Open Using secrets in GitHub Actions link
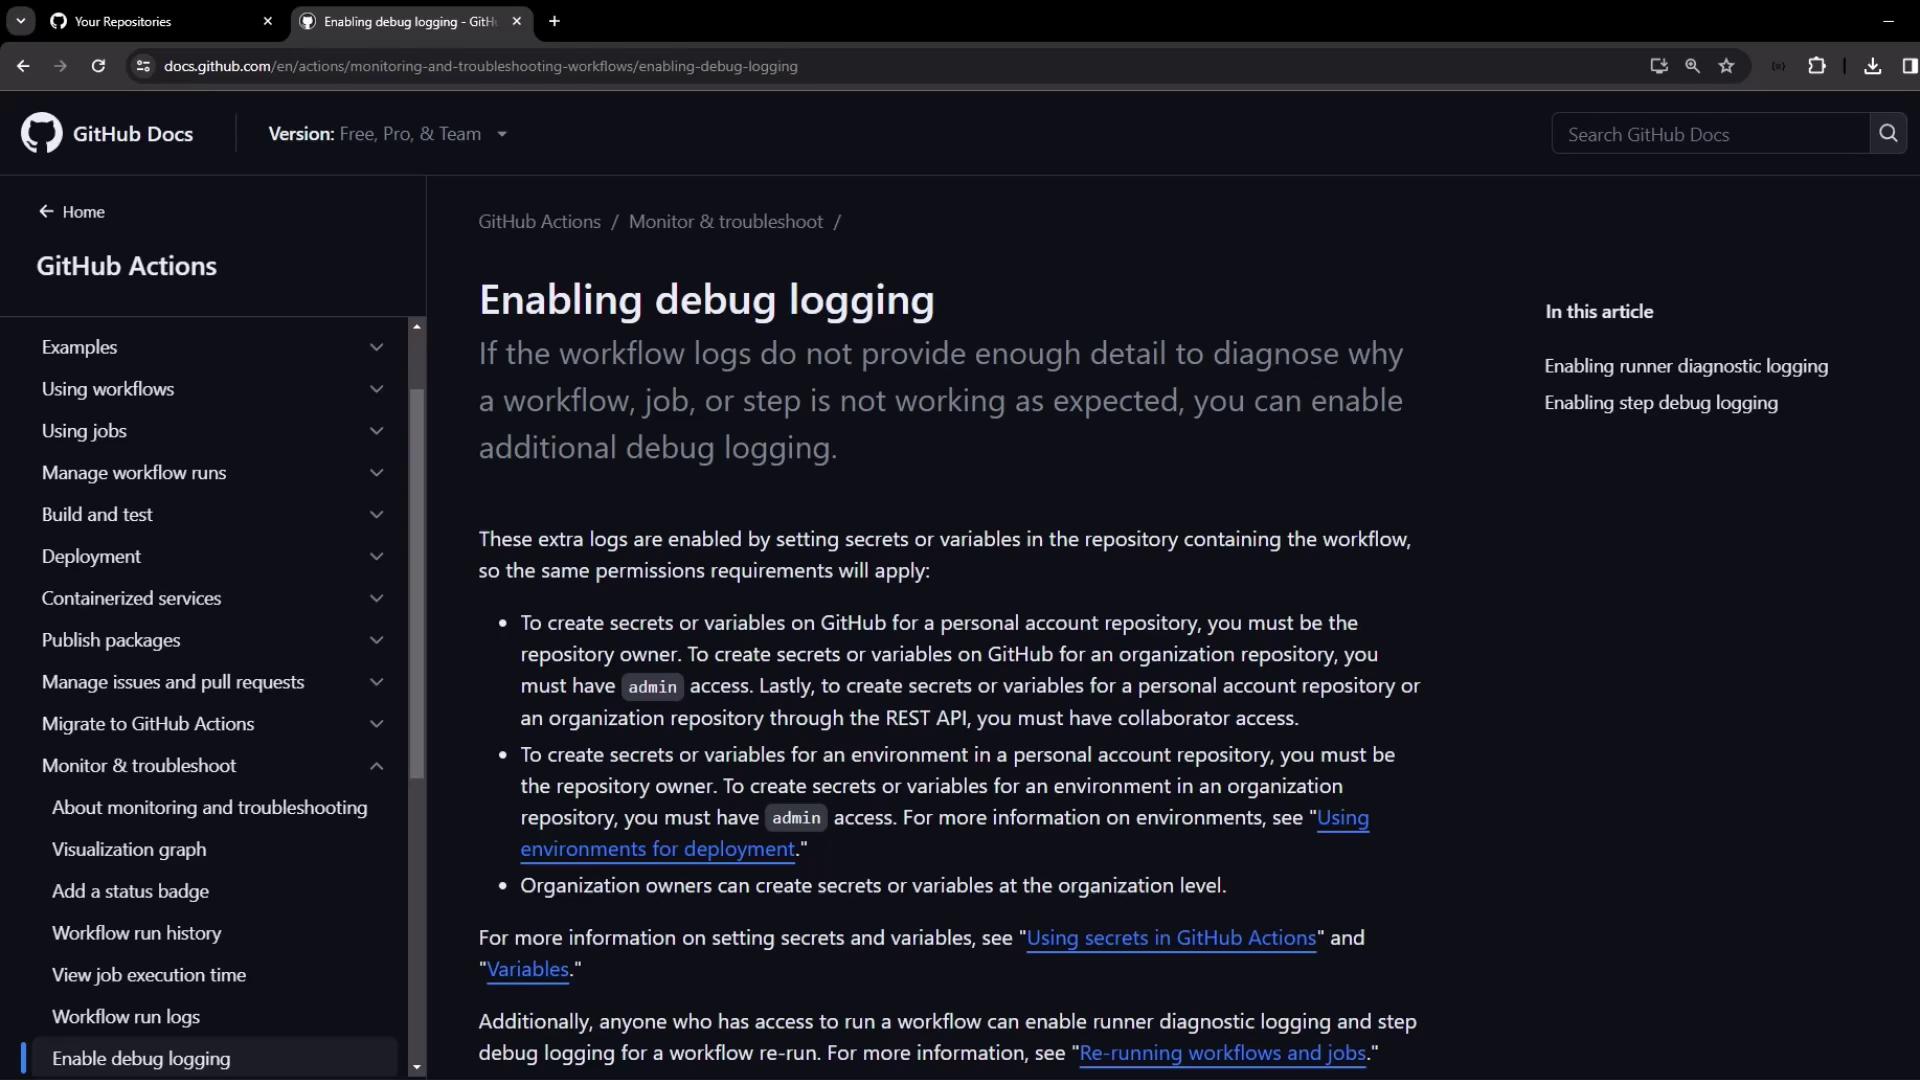The height and width of the screenshot is (1080, 1920). (1171, 938)
